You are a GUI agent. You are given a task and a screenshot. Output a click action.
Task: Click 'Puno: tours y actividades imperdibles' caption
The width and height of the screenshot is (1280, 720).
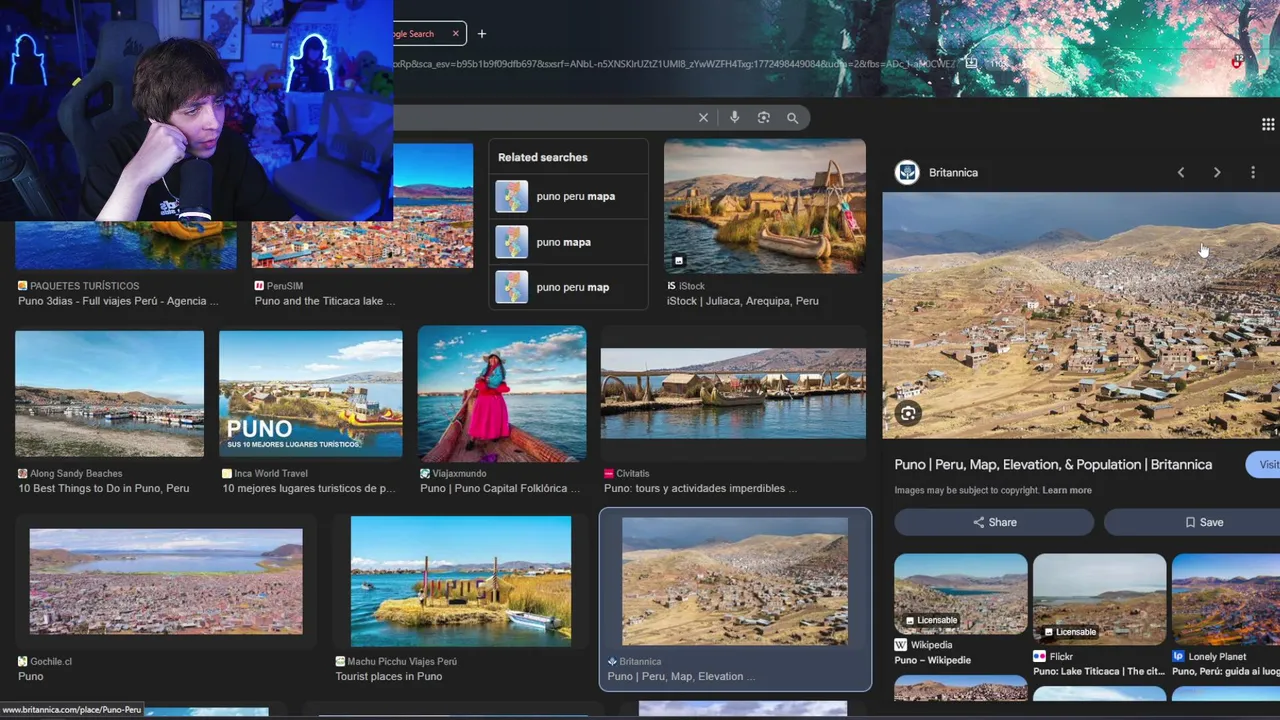(x=700, y=488)
